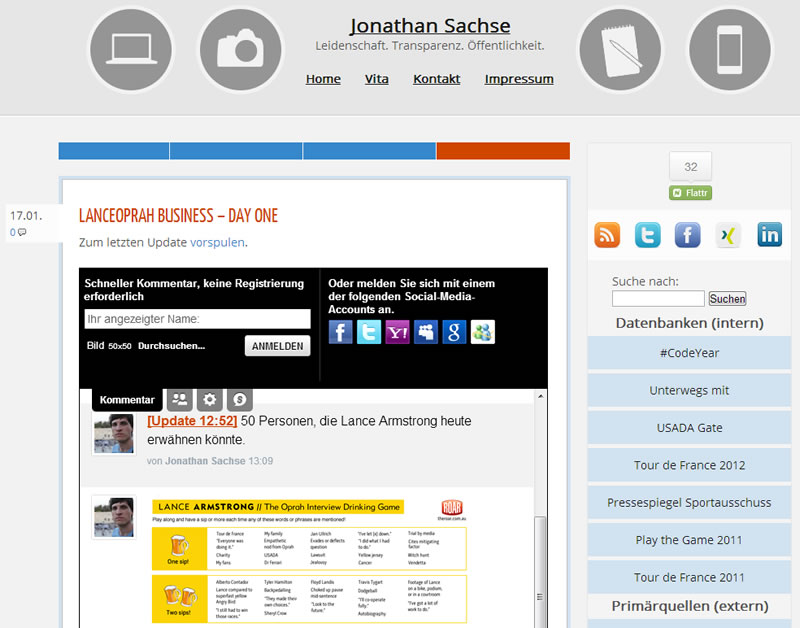800x628 pixels.
Task: Click the comment feed scrollbar thumb
Action: point(540,571)
